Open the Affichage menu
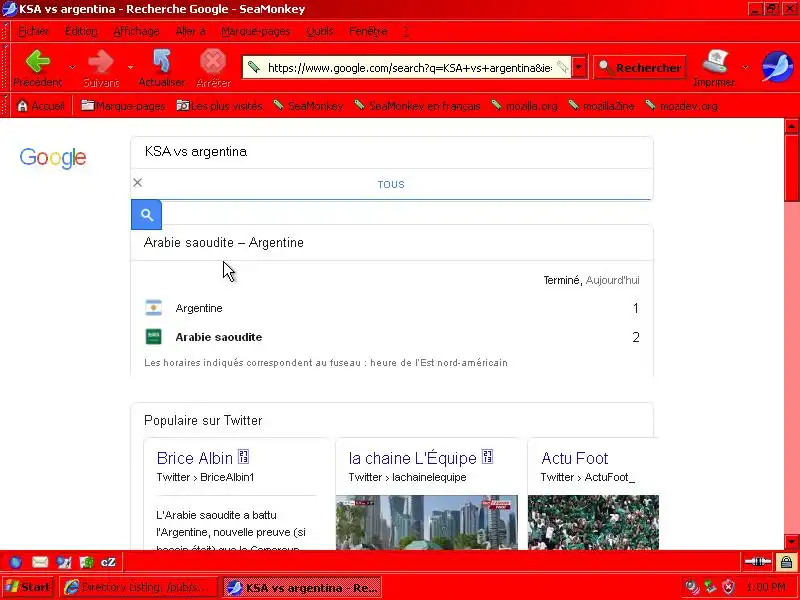Viewport: 800px width, 600px height. (x=136, y=31)
